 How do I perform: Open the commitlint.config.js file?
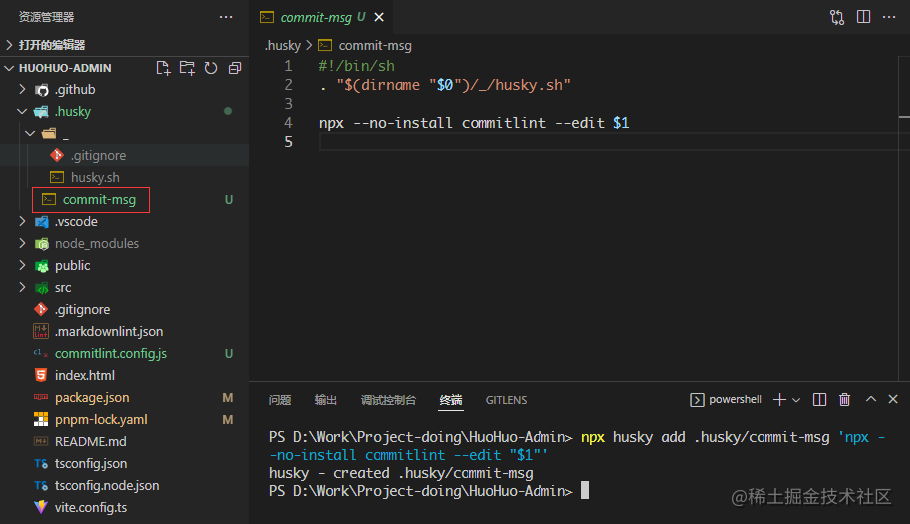124,354
